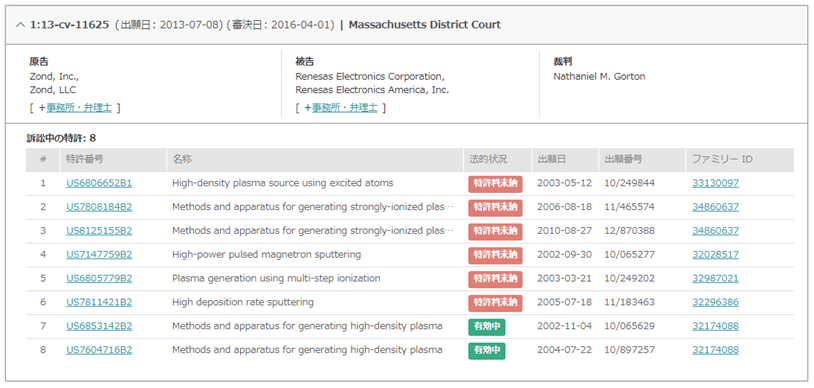Open family ID 32174088 in row 7
This screenshot has height=388, width=814.
click(715, 326)
